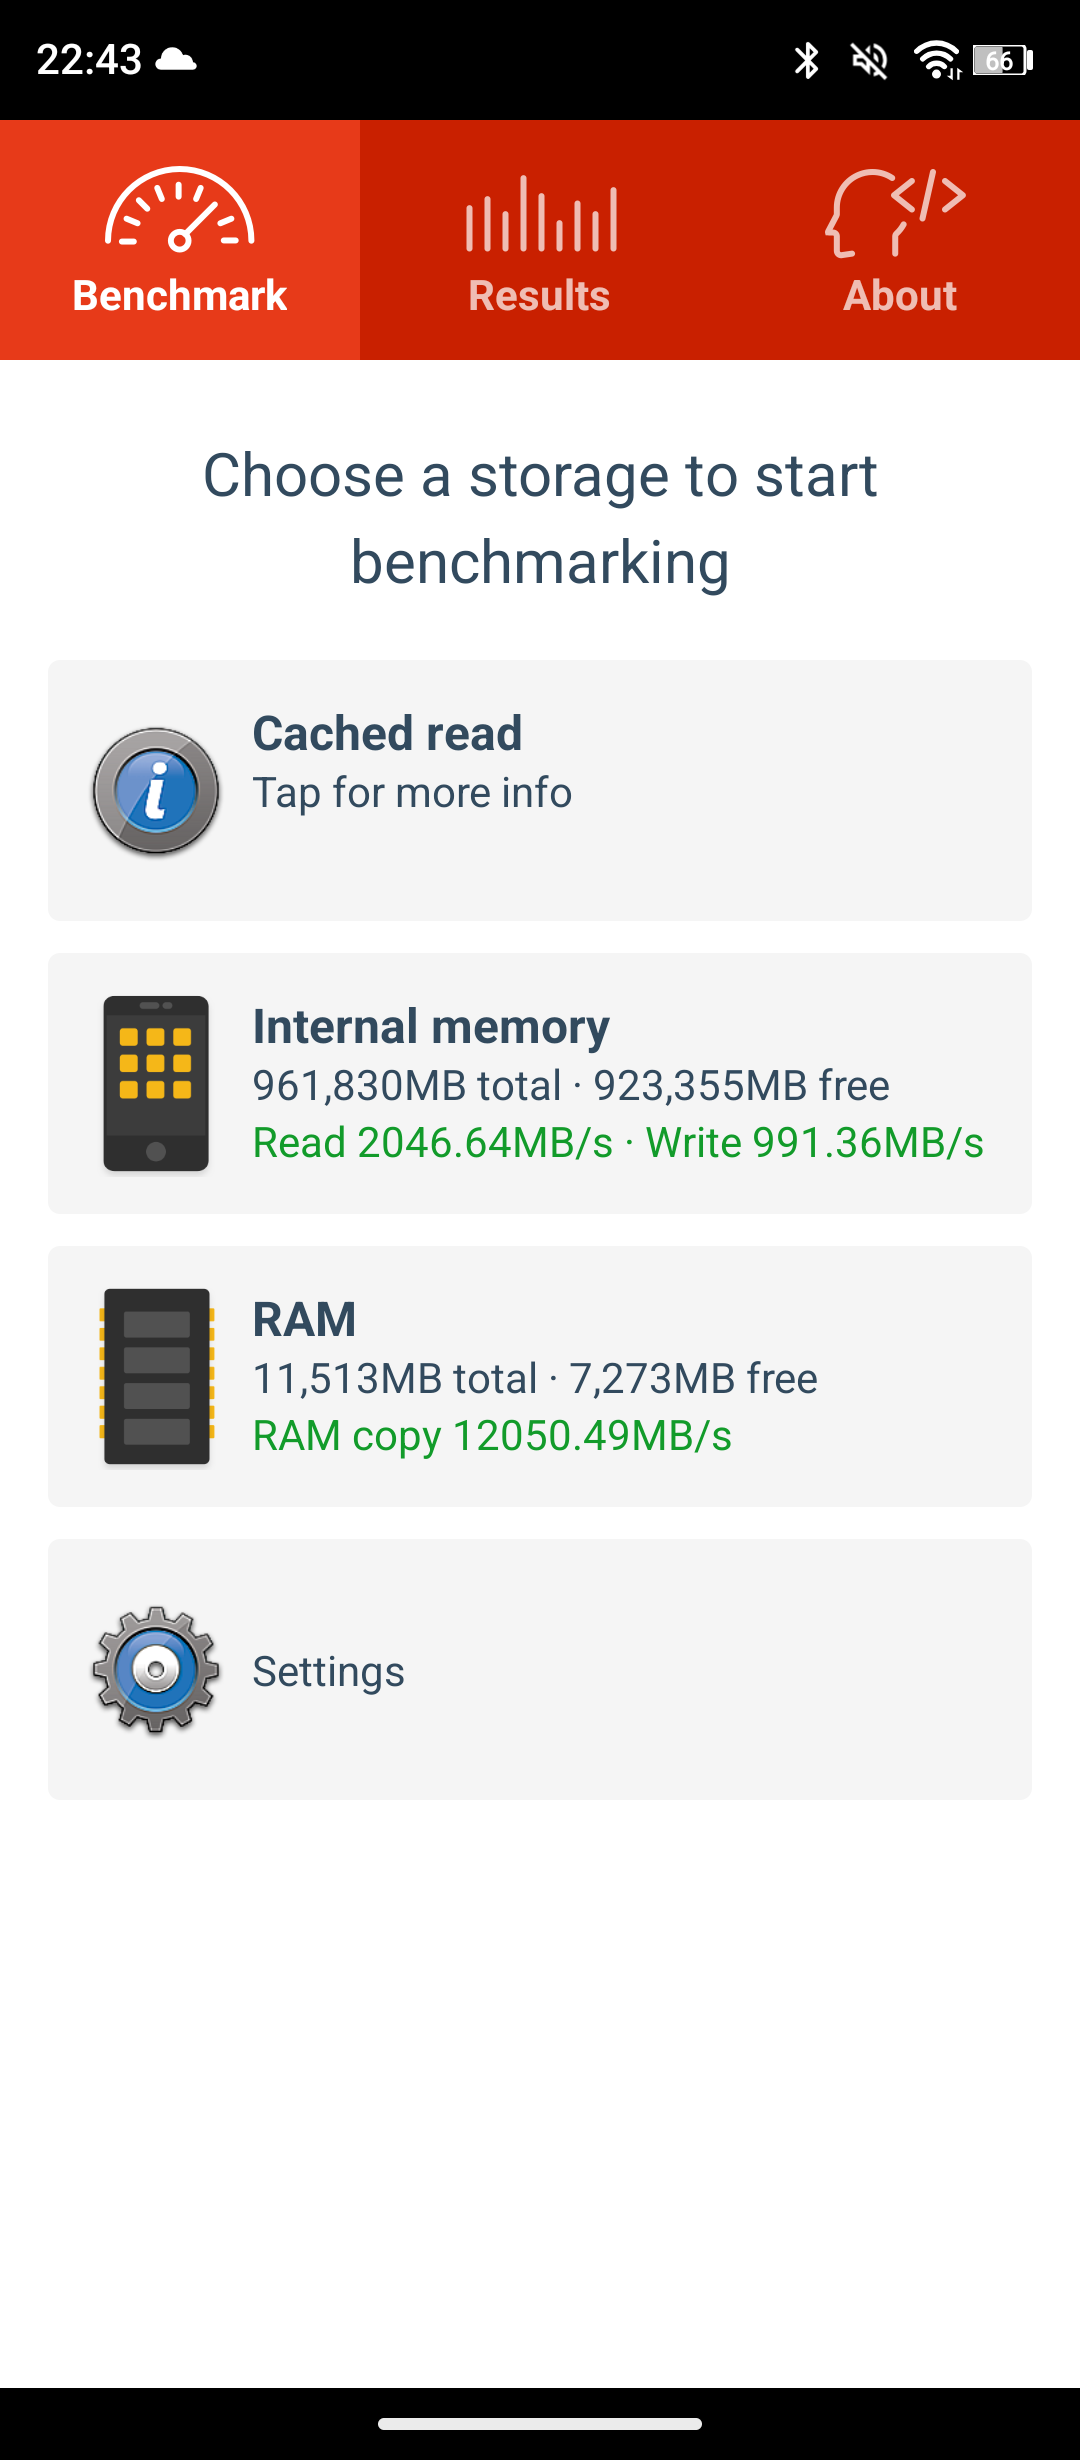
Task: Tap the head with code About icon
Action: (896, 212)
